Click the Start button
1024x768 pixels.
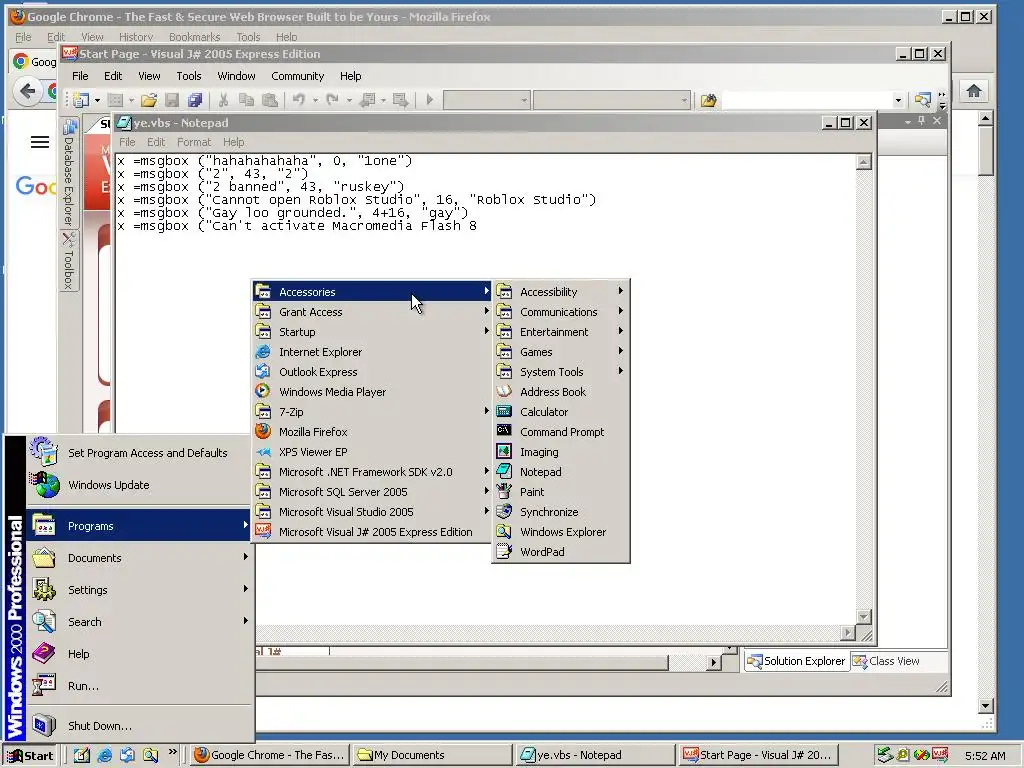[x=30, y=756]
